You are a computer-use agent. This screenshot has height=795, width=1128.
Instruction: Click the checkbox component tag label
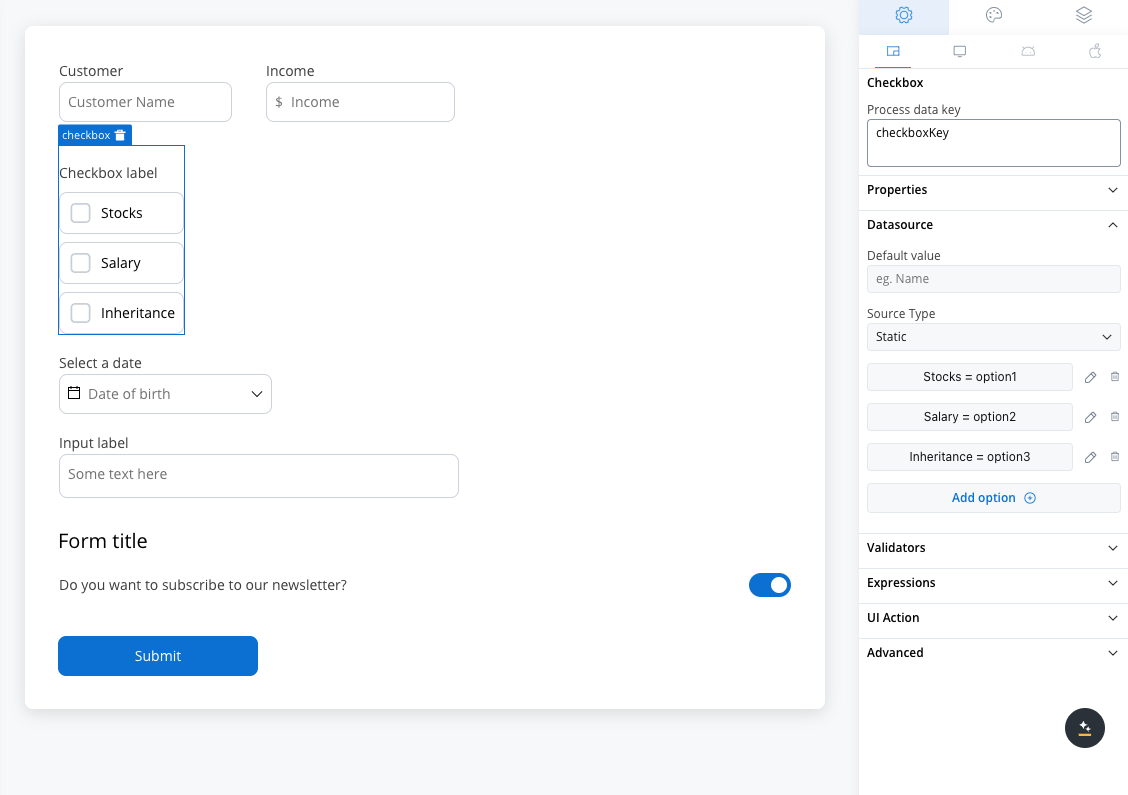tap(86, 135)
